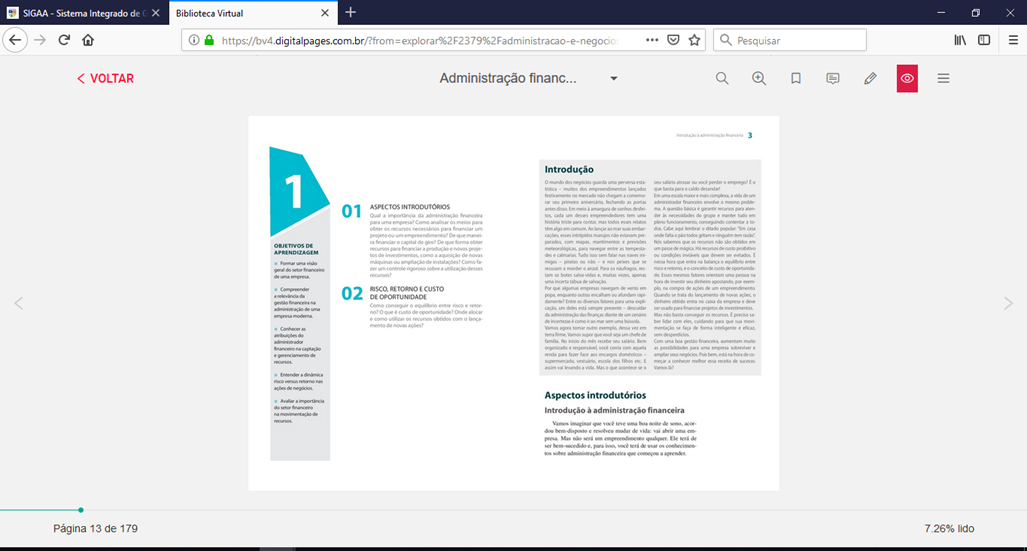Star this page in the address bar
Screen dimensions: 1027x551
[695, 40]
